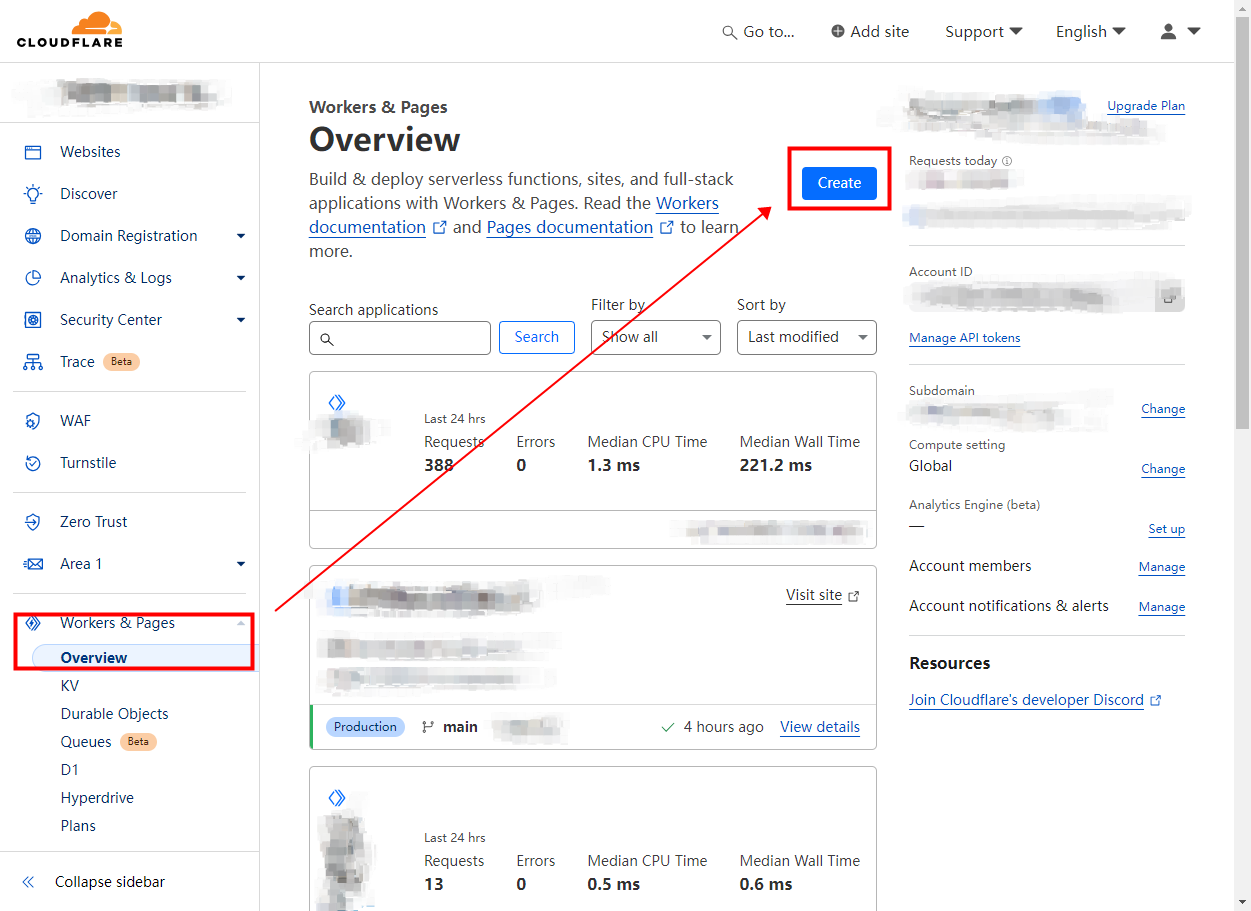1251x911 pixels.
Task: Open Plans in the sidebar
Action: 78,826
